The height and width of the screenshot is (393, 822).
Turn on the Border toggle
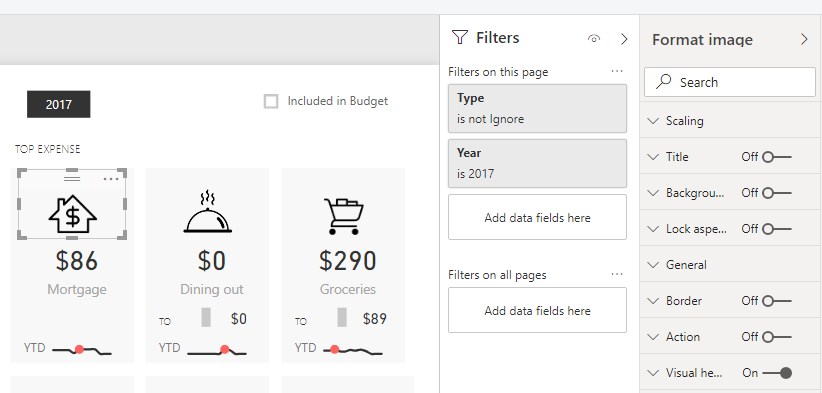coord(776,301)
